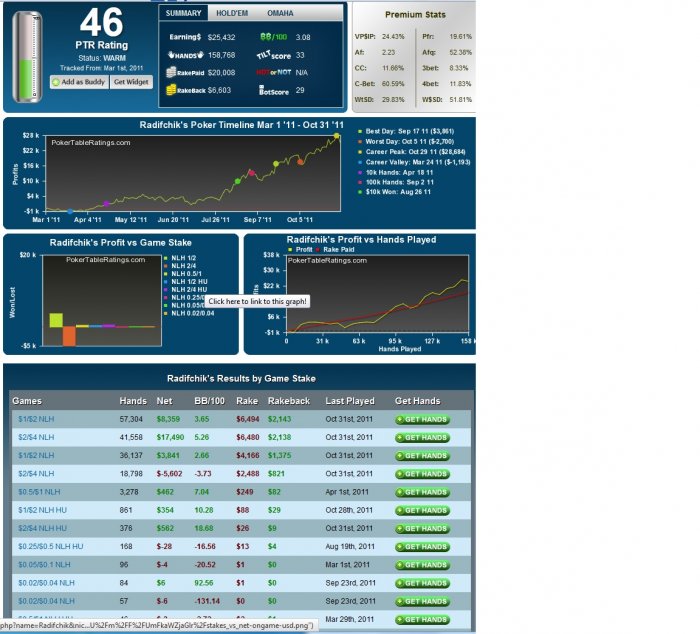Open the $2/$4 NLH HU game link
The height and width of the screenshot is (634, 700).
pyautogui.click(x=42, y=529)
